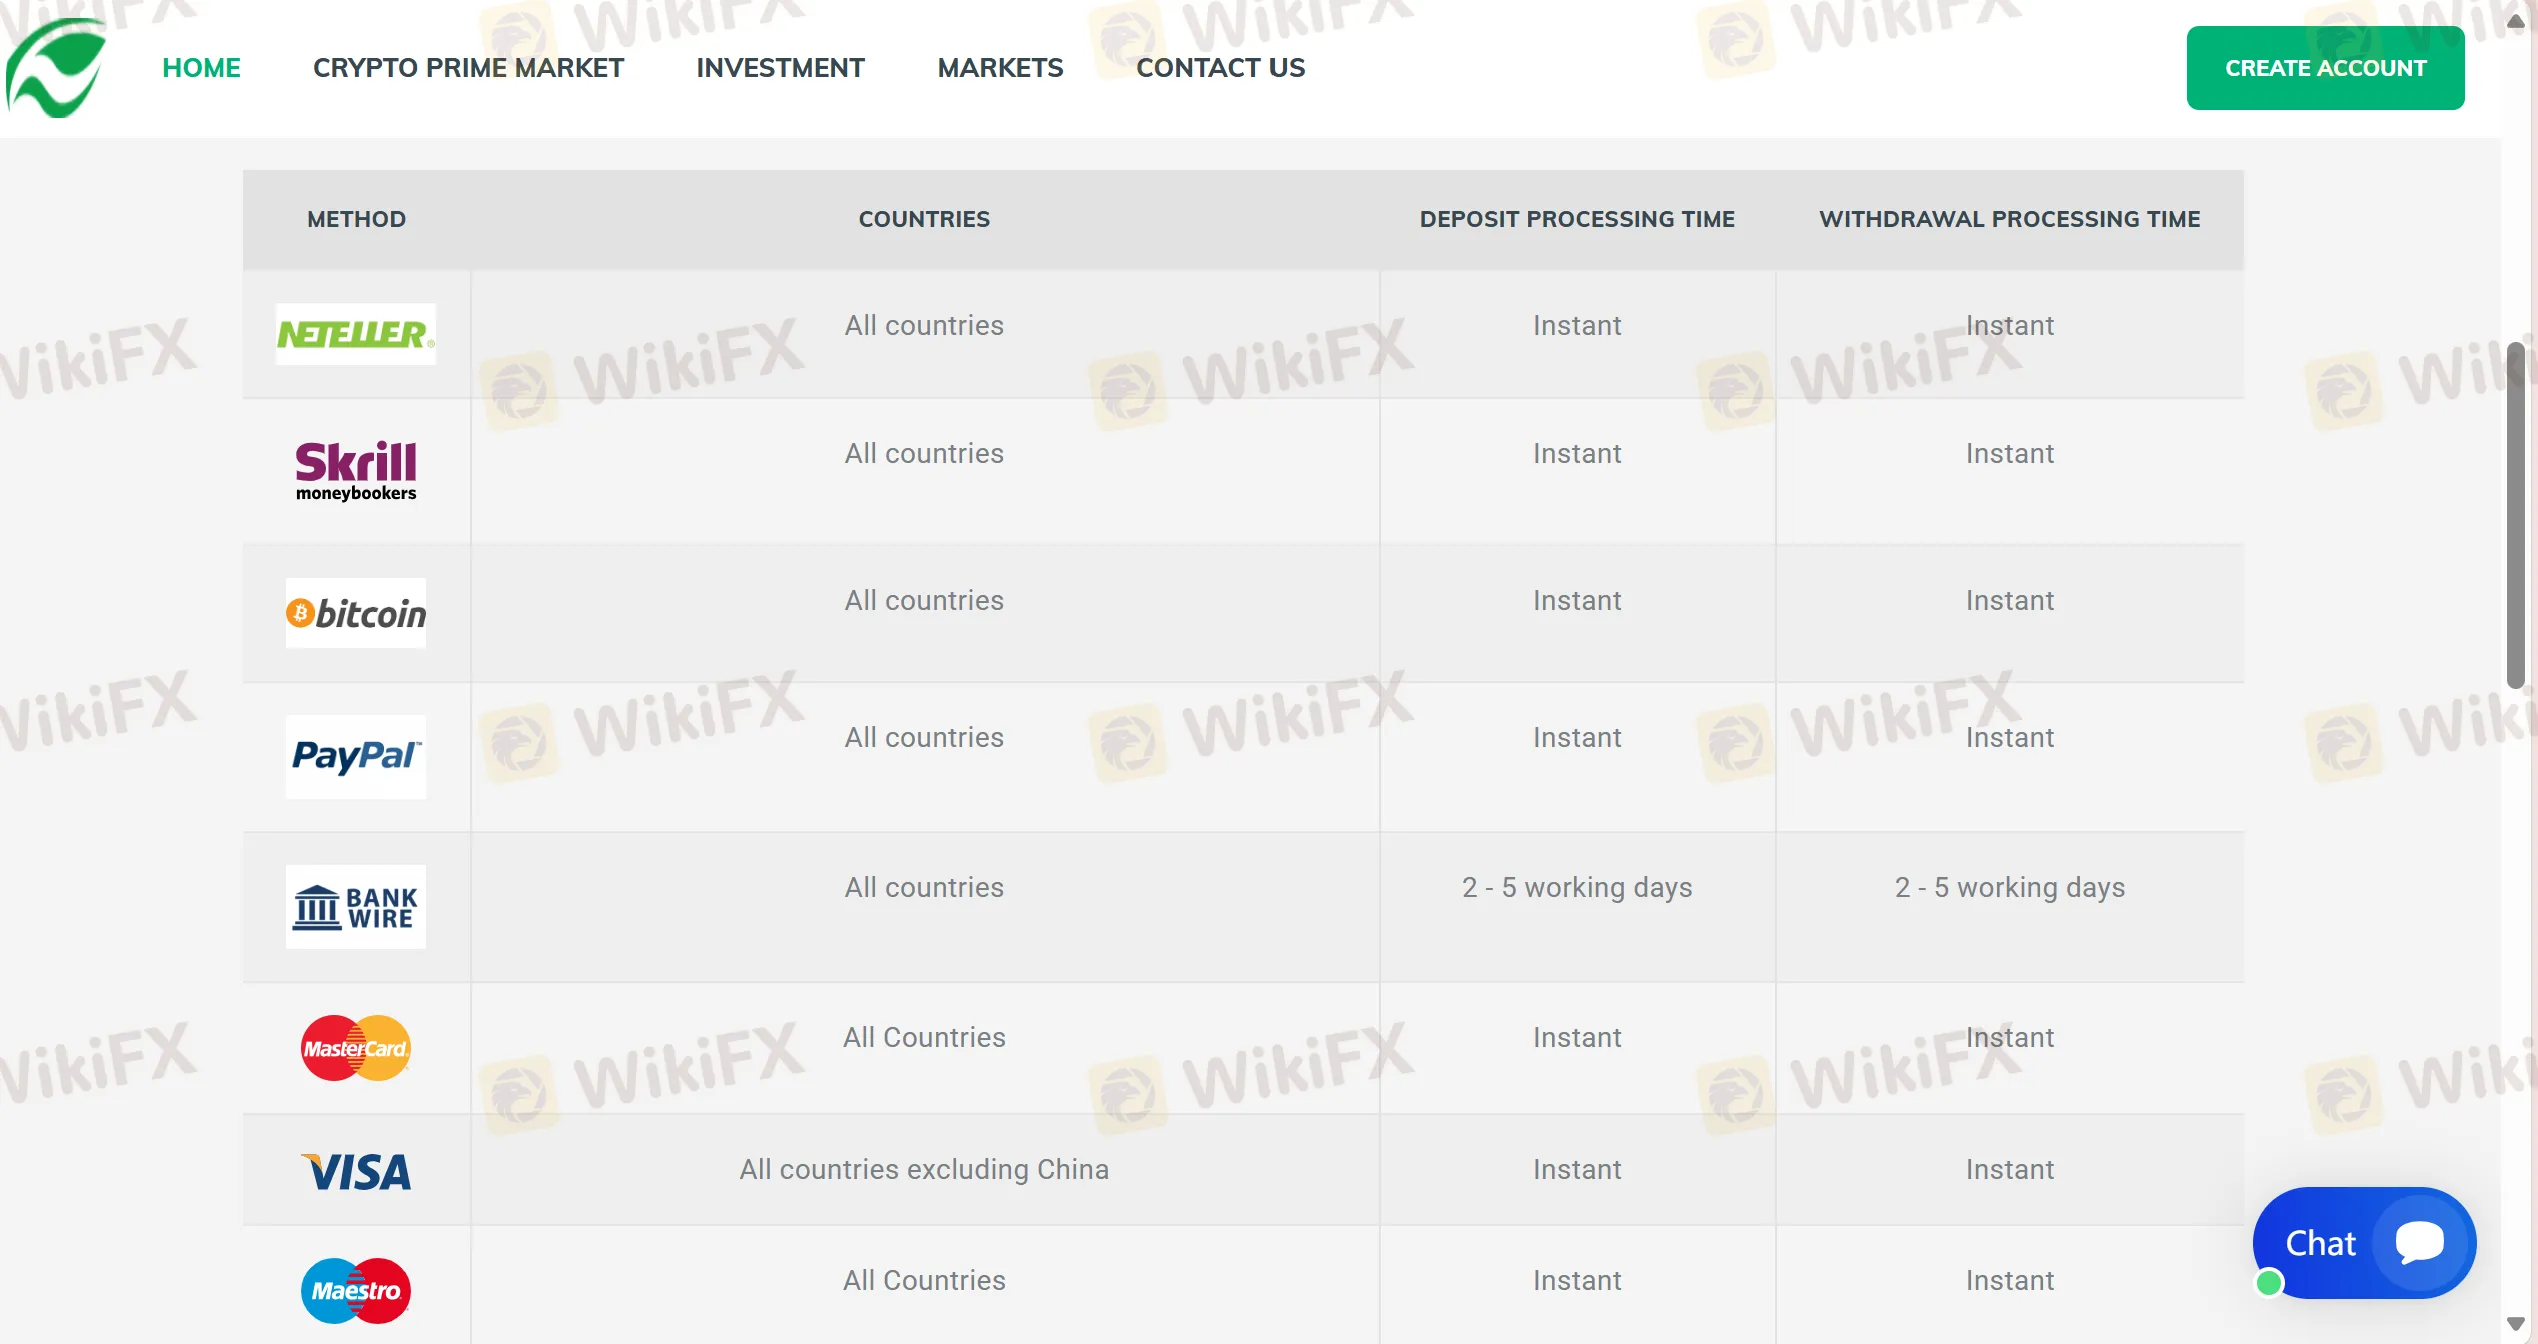
Task: Click the green site logo
Action: pyautogui.click(x=56, y=68)
